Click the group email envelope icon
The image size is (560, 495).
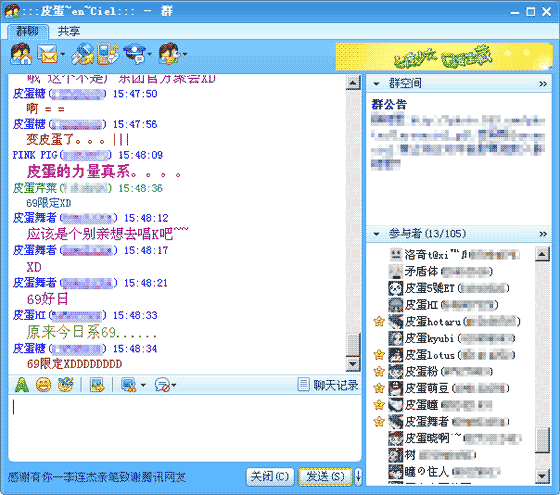point(48,54)
